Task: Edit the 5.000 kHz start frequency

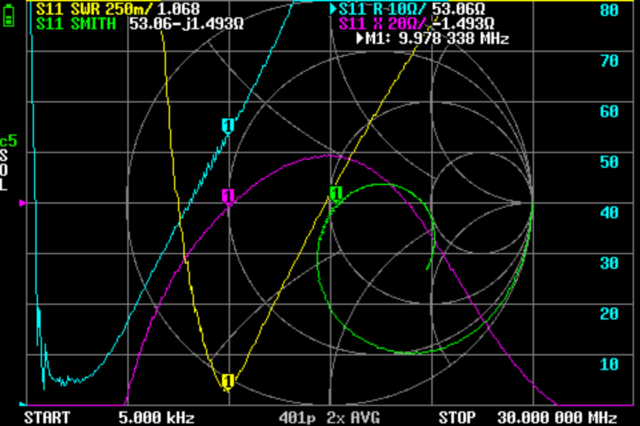Action: pyautogui.click(x=155, y=416)
